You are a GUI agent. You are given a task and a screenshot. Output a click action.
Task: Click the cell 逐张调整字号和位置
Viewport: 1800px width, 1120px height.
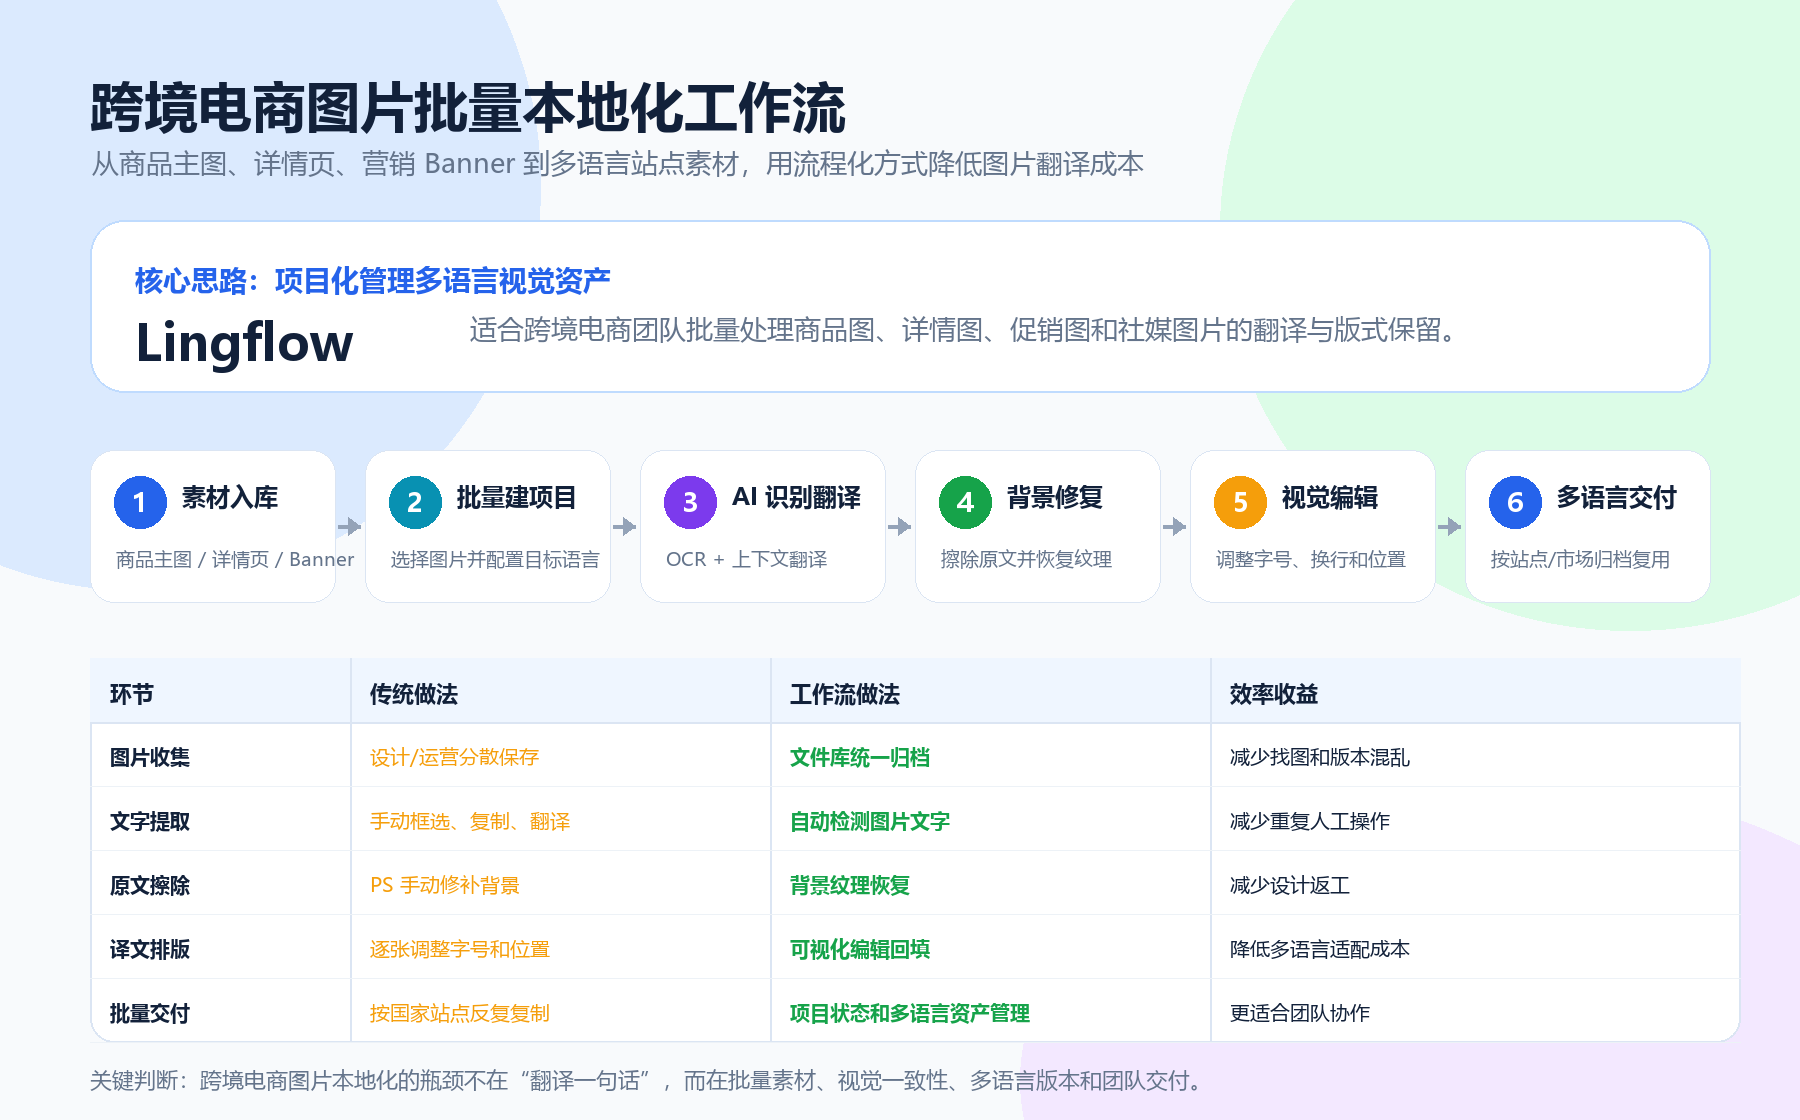pos(459,950)
